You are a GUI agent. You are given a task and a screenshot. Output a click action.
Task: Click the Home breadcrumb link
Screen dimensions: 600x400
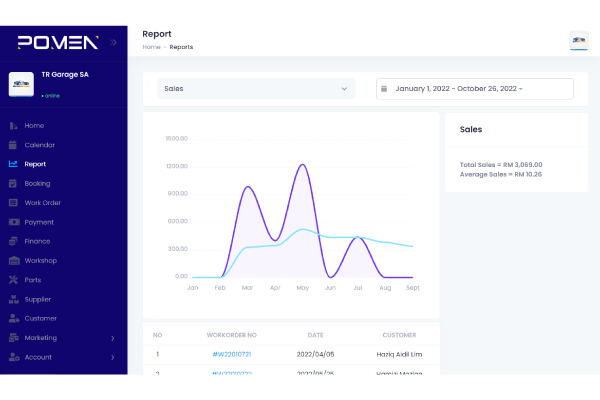point(152,47)
